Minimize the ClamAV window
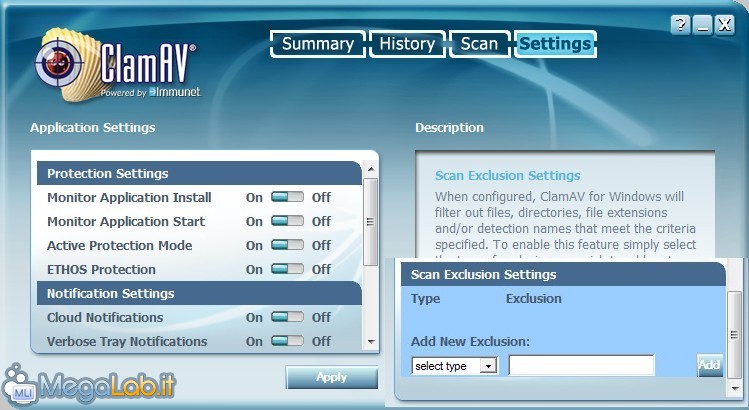The height and width of the screenshot is (410, 749). tap(703, 24)
